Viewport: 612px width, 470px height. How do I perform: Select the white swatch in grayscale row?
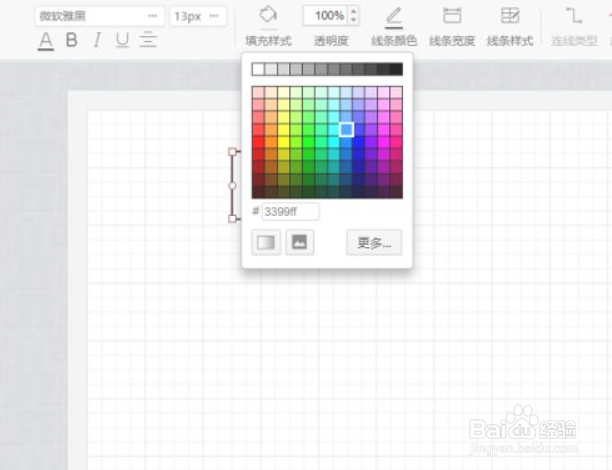point(258,69)
